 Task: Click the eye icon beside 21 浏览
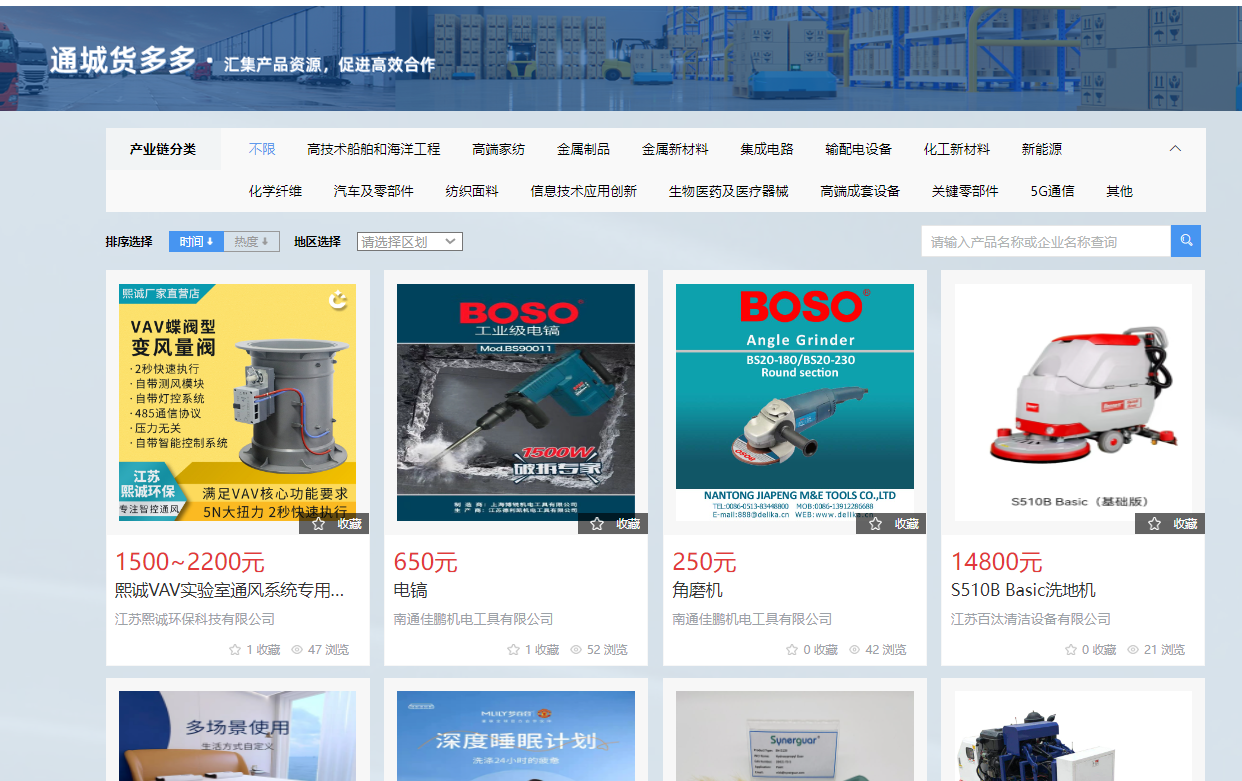1133,650
